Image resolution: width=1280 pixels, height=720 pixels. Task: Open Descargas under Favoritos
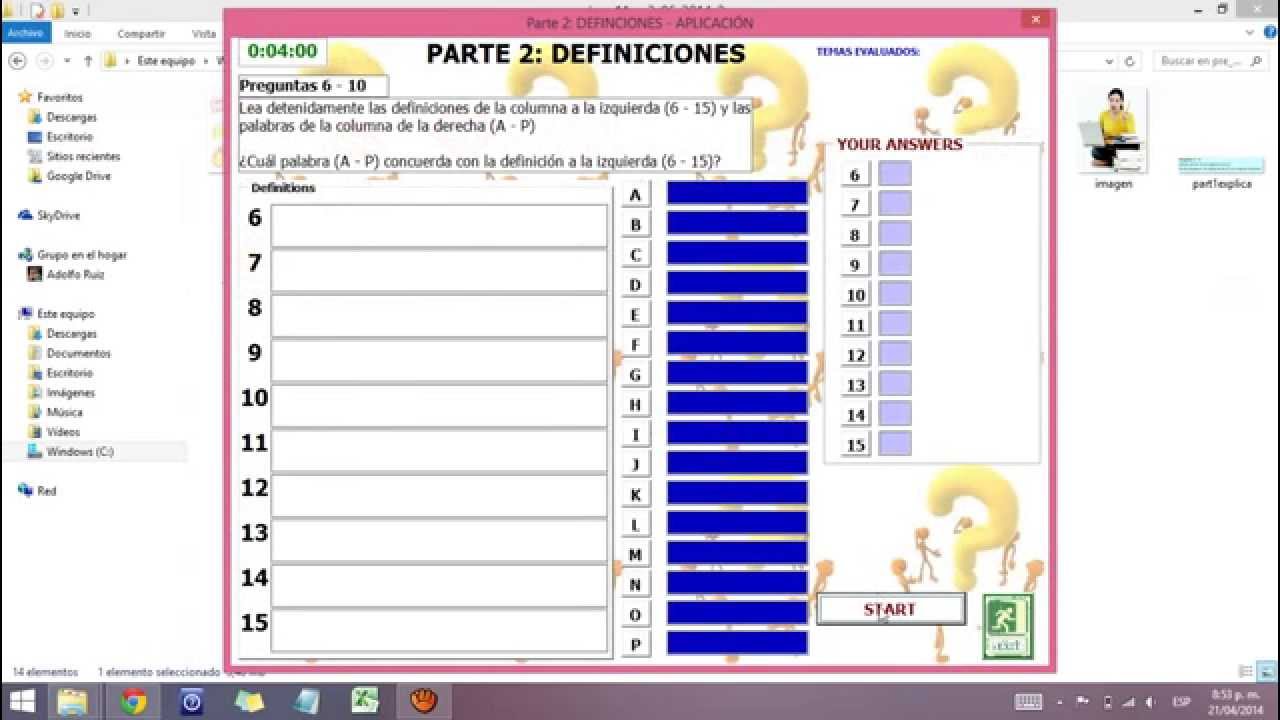[71, 117]
